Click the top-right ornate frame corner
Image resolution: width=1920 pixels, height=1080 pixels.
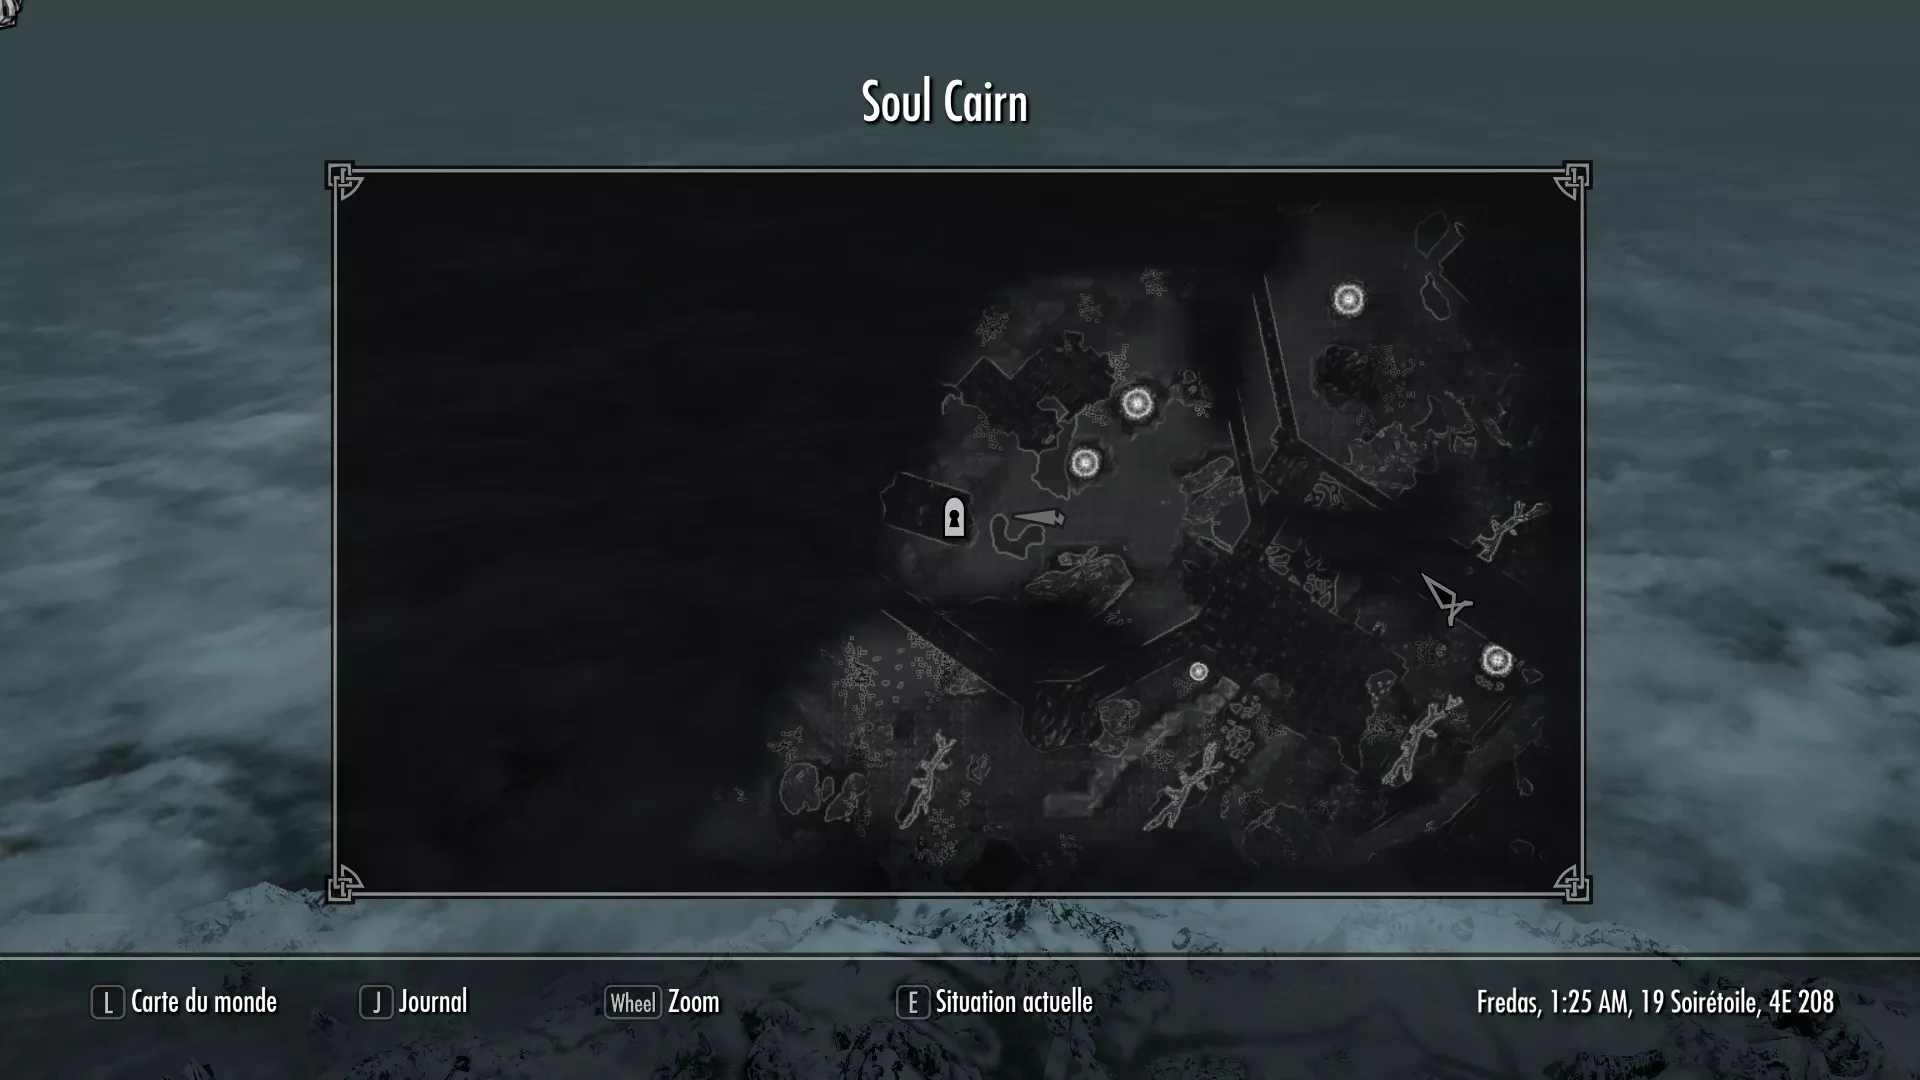(1571, 181)
